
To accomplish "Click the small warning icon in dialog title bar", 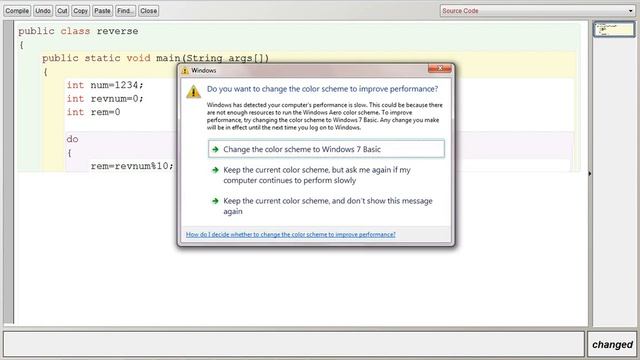I will click(185, 71).
